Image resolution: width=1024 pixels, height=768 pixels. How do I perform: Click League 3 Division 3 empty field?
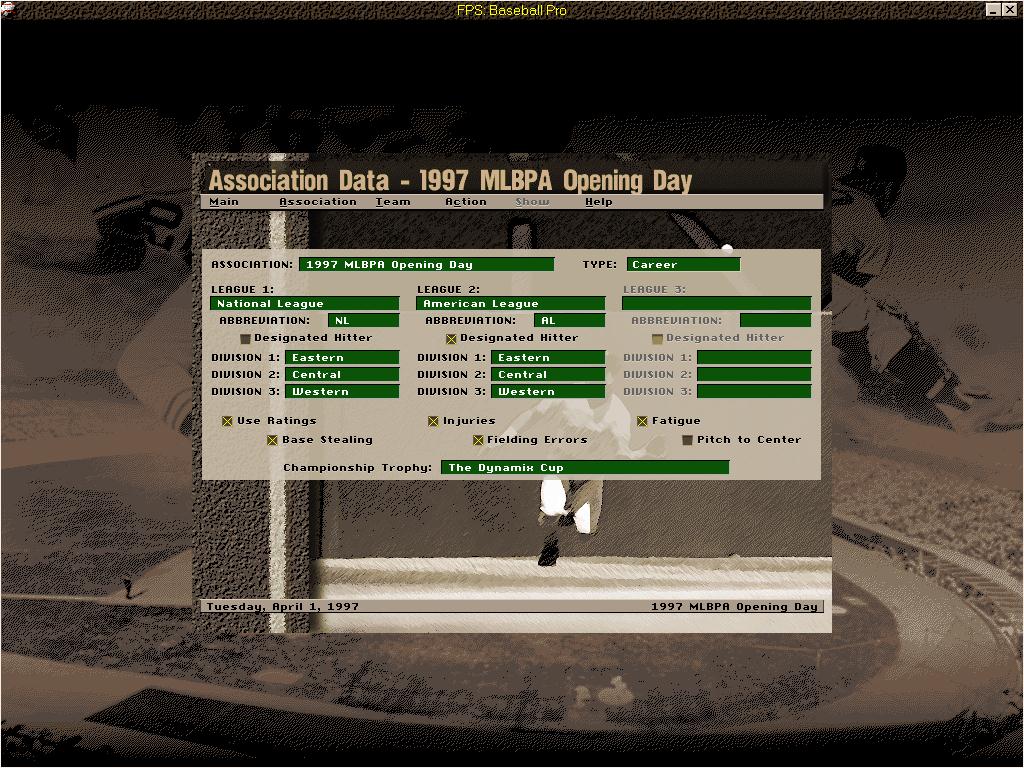pyautogui.click(x=754, y=392)
